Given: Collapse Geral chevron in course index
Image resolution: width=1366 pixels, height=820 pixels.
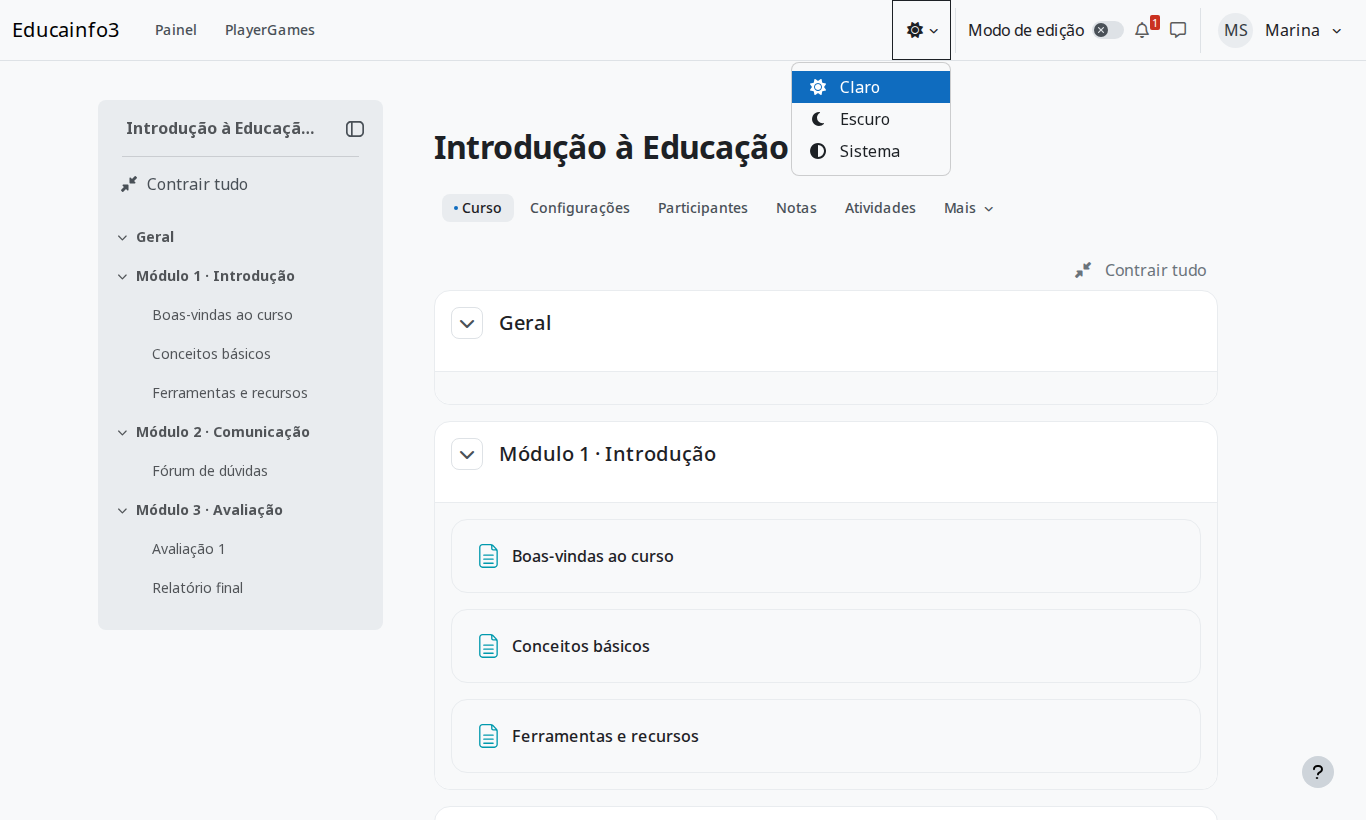Looking at the screenshot, I should (x=122, y=238).
